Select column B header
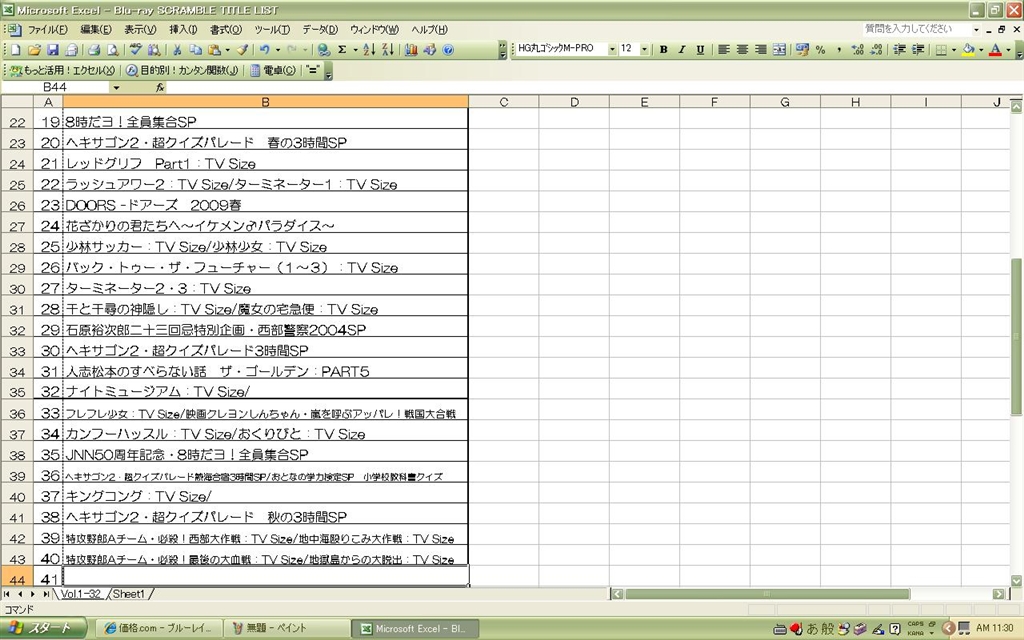 (265, 102)
